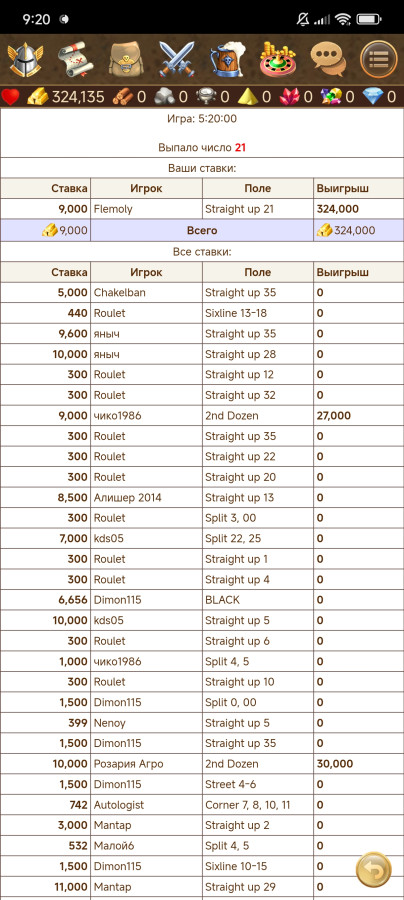
Task: Open the backpack inventory icon
Action: pos(125,59)
